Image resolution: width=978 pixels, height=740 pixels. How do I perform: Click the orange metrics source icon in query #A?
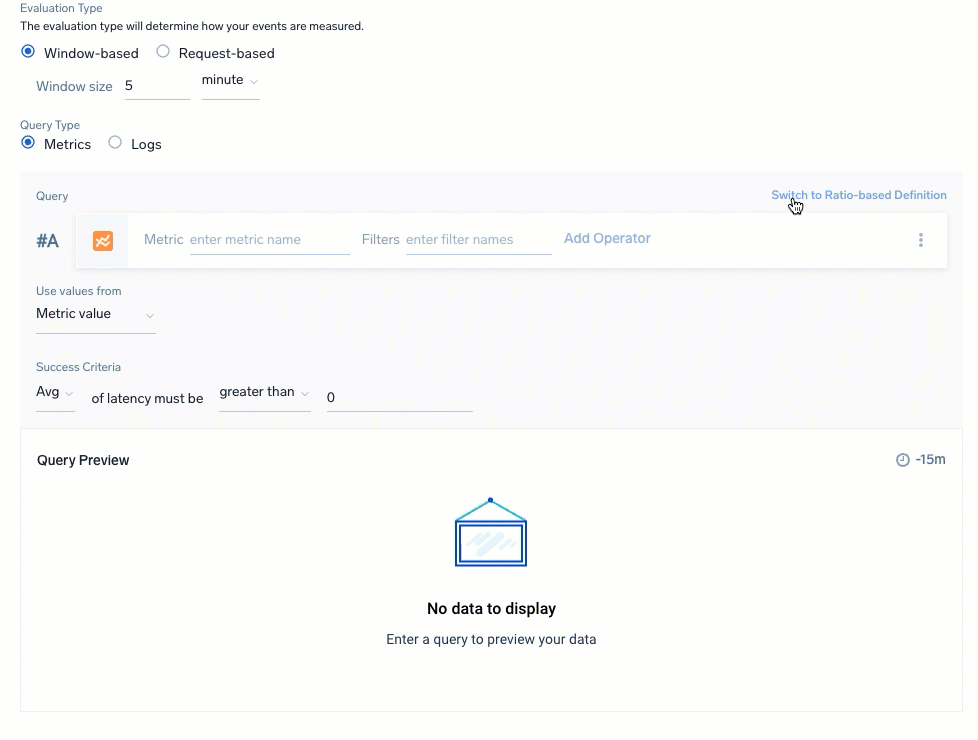pyautogui.click(x=102, y=240)
